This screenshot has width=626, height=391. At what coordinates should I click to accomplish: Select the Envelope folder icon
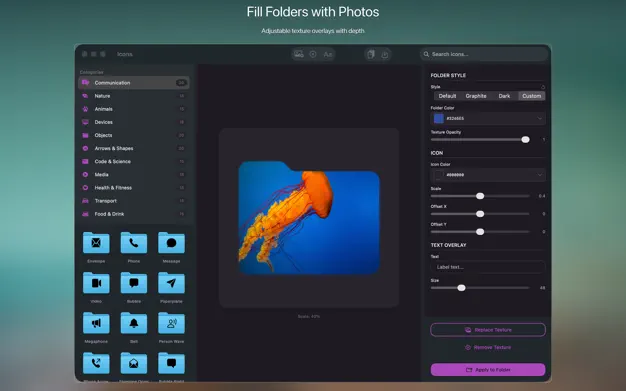(x=96, y=242)
